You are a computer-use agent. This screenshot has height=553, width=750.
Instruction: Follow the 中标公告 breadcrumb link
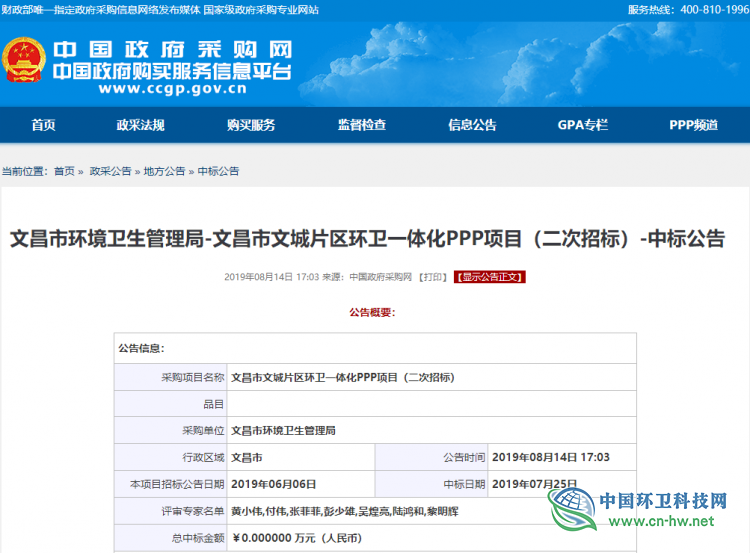pyautogui.click(x=218, y=171)
